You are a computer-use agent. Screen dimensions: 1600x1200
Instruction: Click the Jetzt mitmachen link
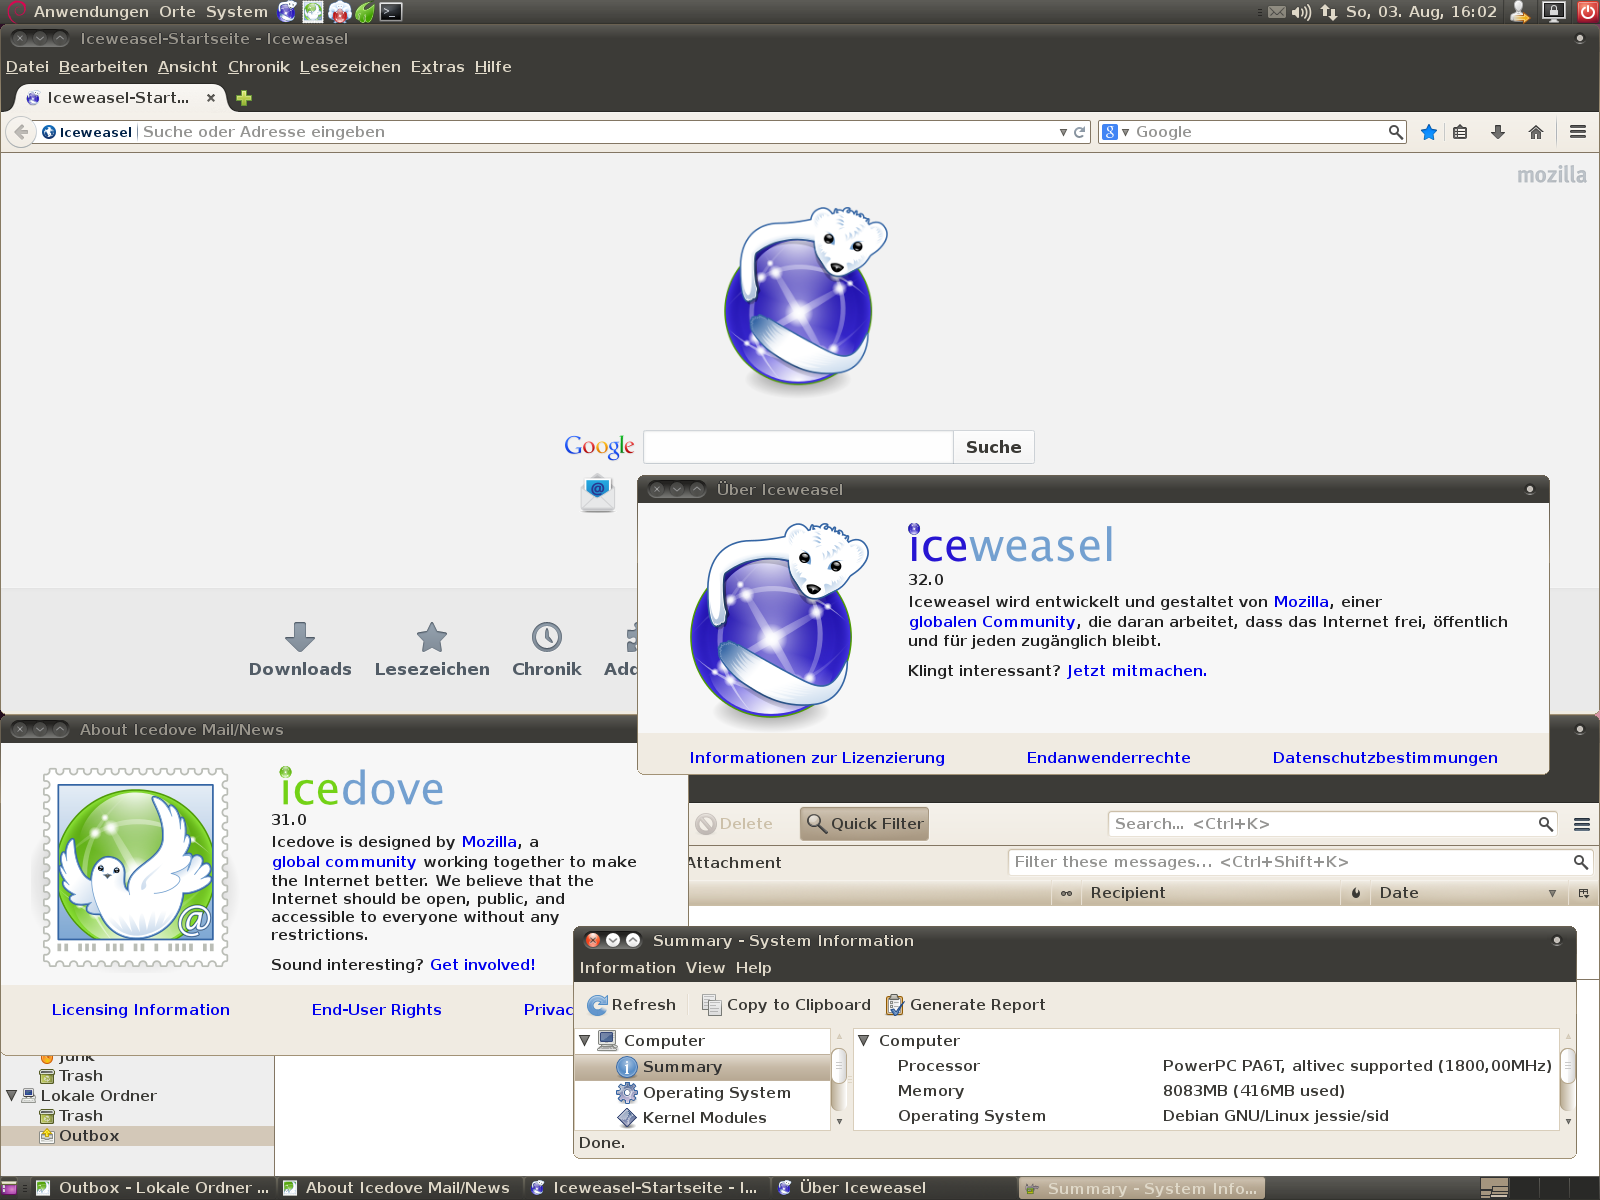pyautogui.click(x=1136, y=671)
